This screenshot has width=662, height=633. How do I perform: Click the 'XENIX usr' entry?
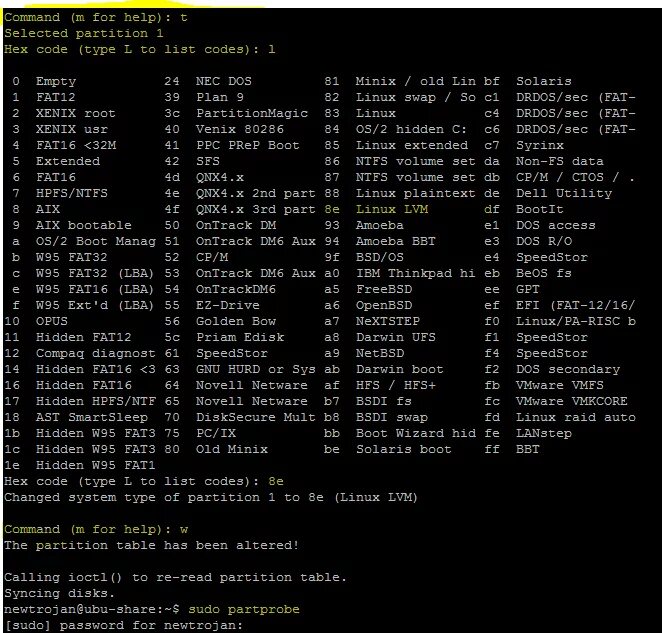coord(72,130)
